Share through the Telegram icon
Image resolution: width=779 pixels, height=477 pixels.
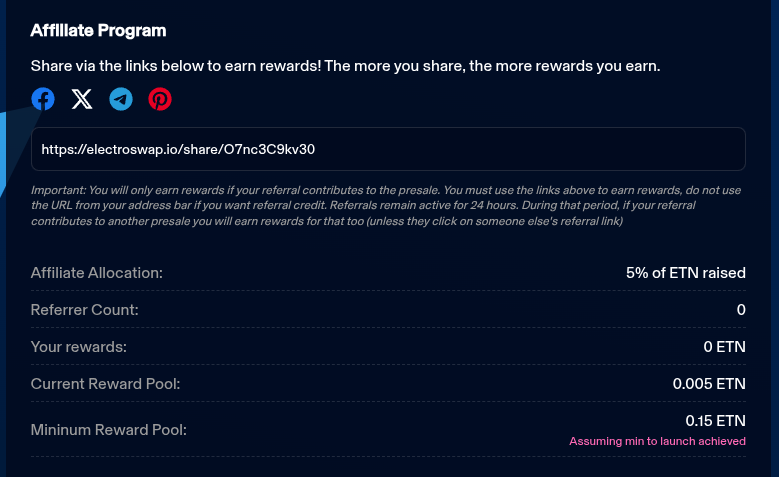121,99
